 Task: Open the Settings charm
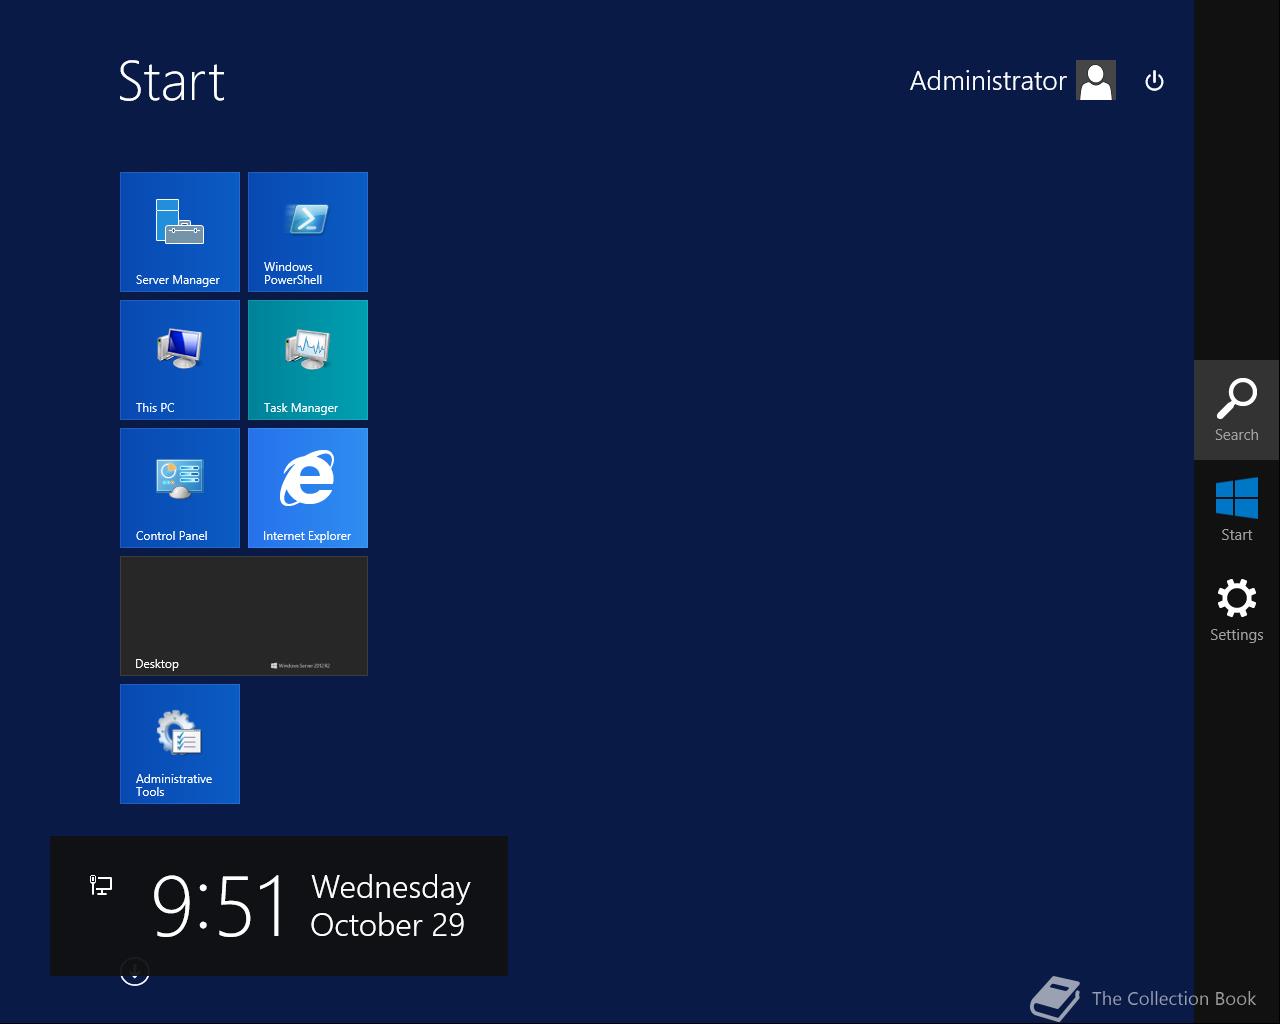(1237, 610)
